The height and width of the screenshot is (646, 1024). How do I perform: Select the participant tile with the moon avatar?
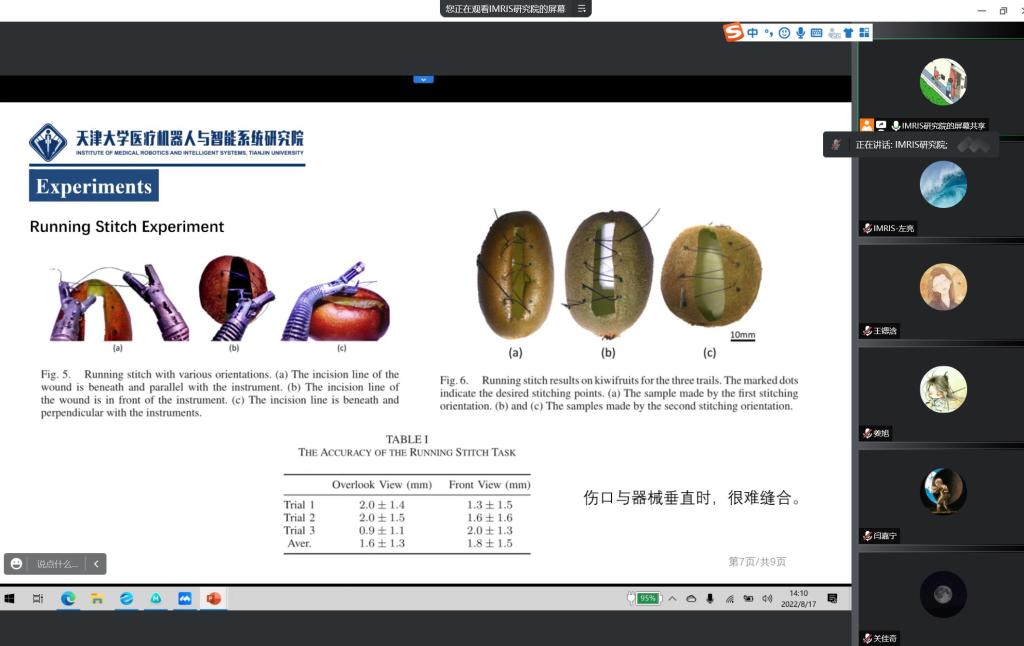942,594
